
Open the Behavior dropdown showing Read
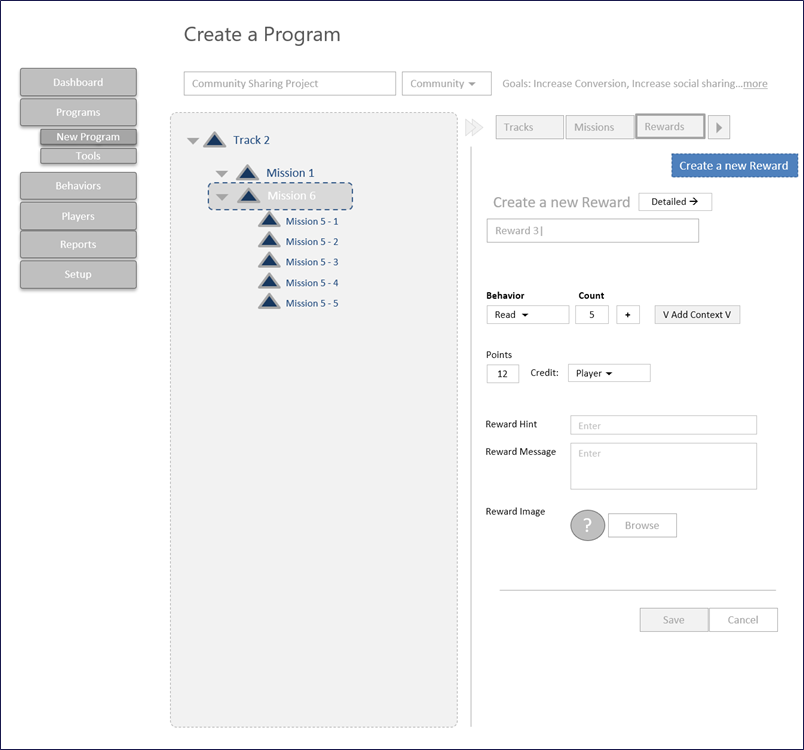(x=527, y=315)
